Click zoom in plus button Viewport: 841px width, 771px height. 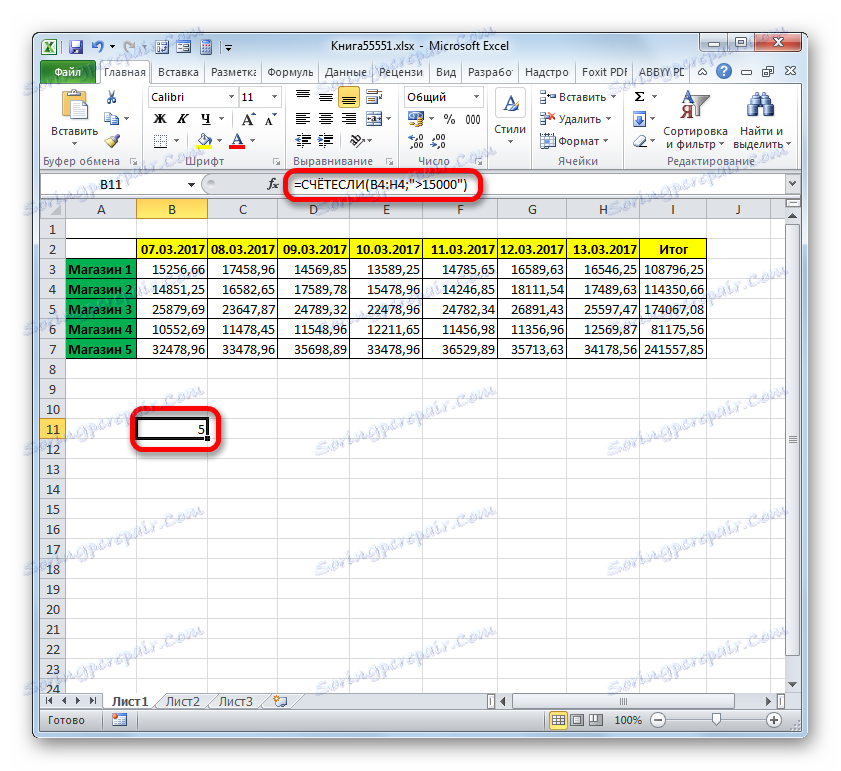coord(773,720)
